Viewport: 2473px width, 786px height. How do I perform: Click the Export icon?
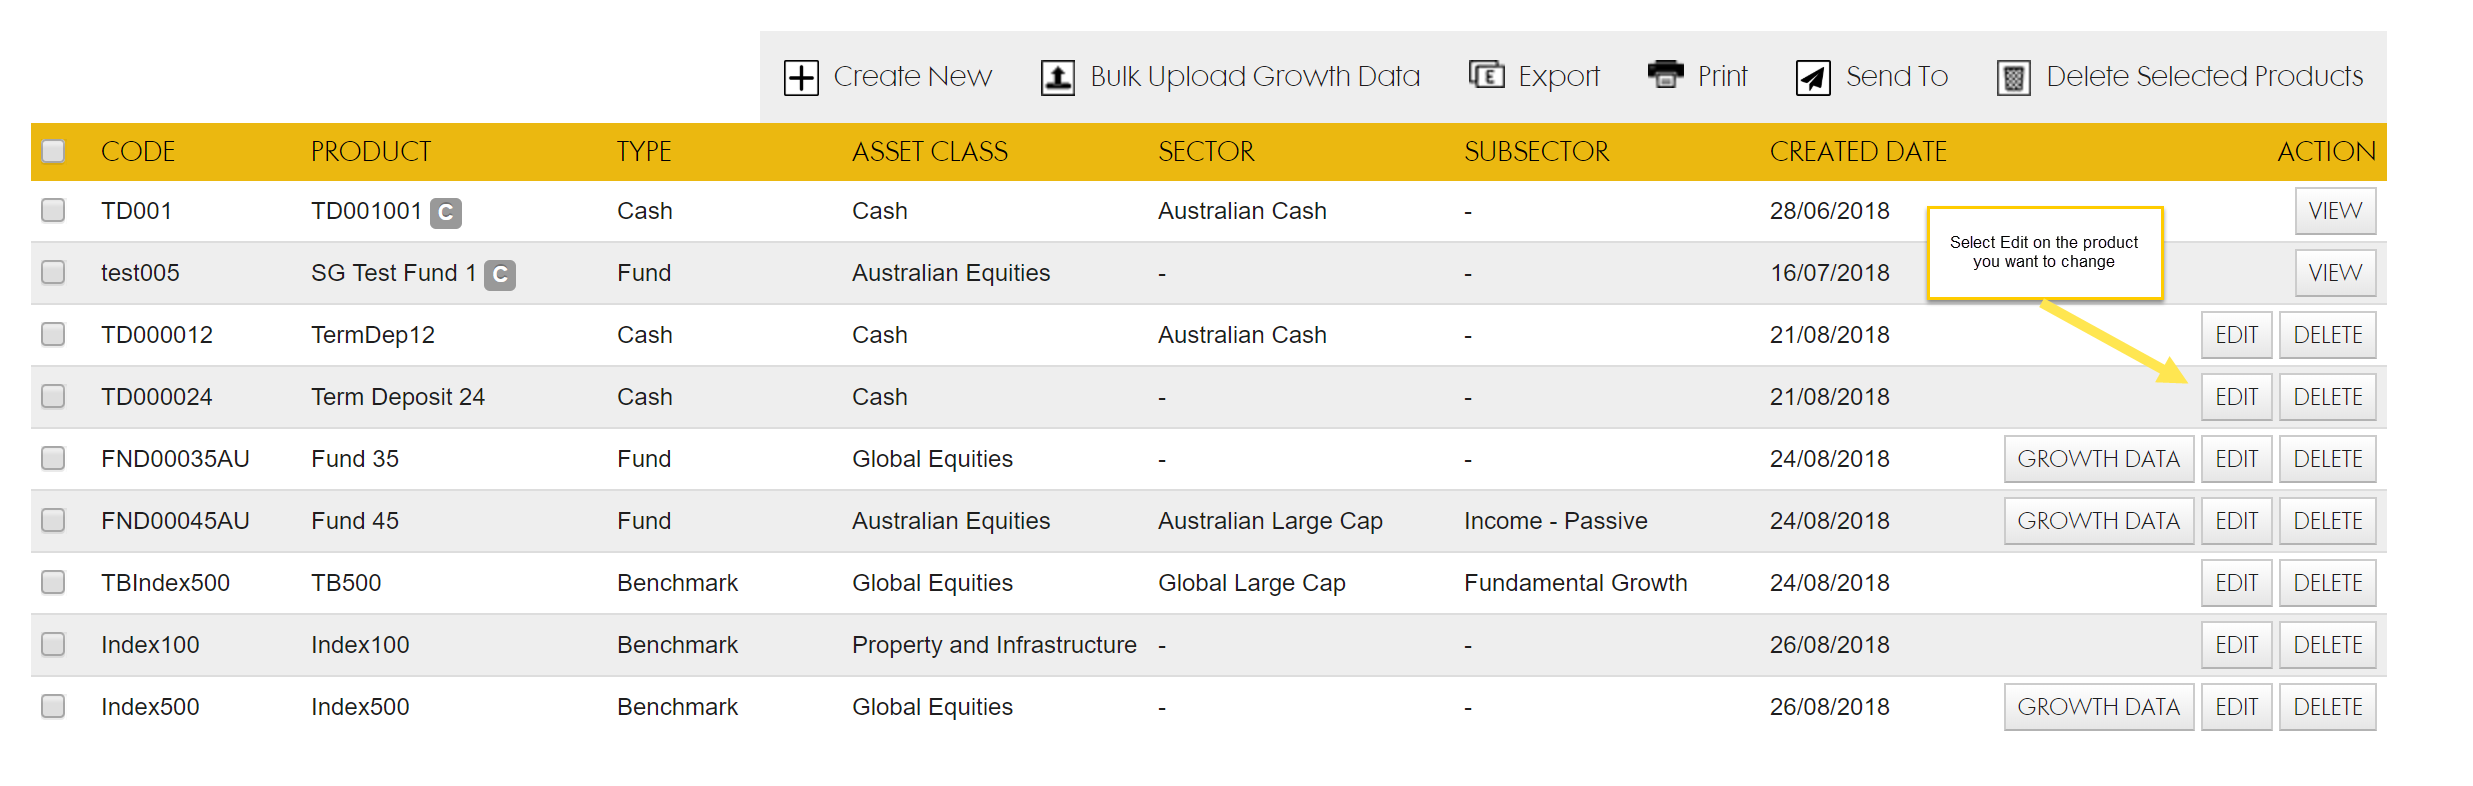pyautogui.click(x=1486, y=75)
